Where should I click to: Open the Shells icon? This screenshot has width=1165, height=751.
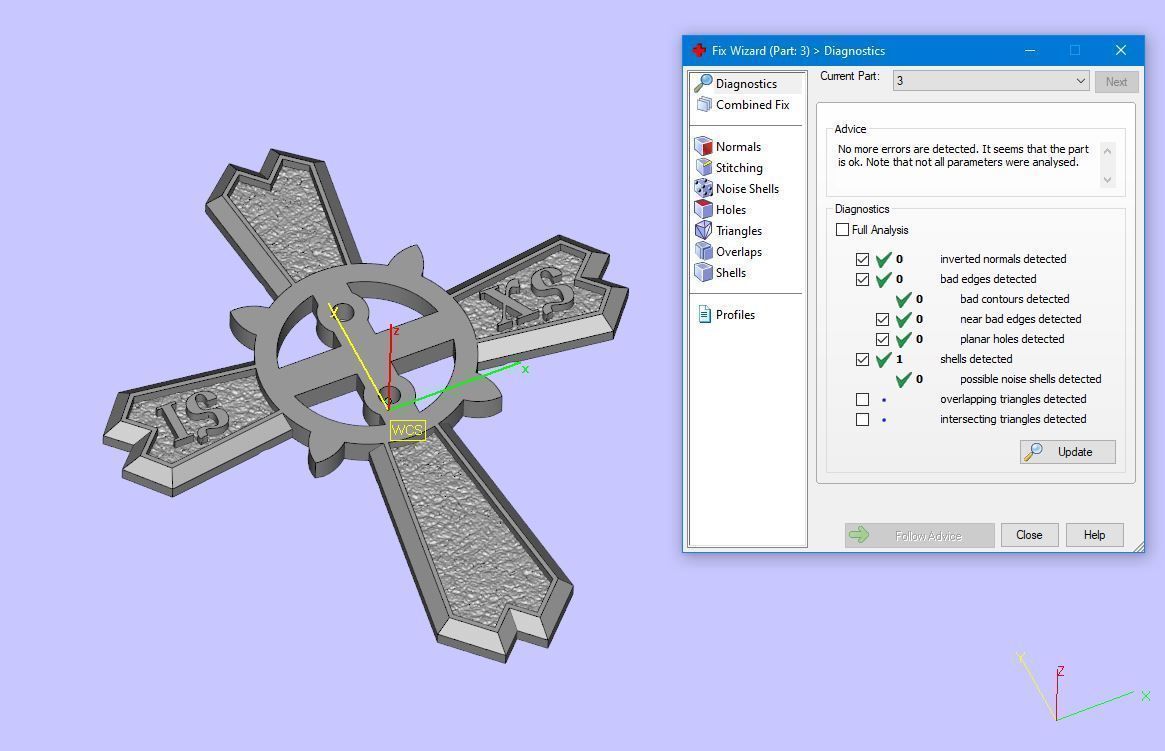(x=704, y=272)
